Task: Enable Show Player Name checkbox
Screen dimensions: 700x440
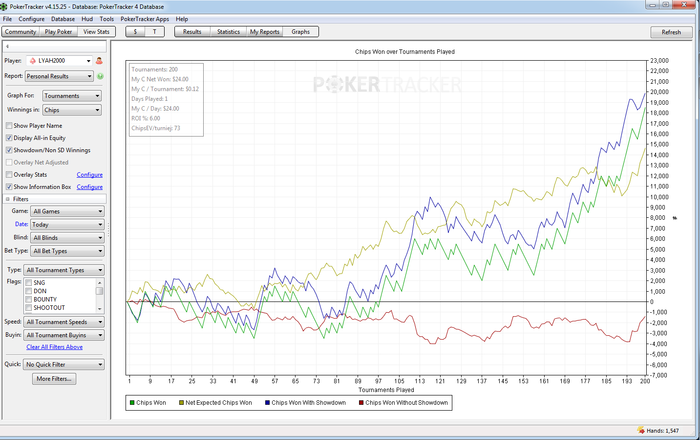Action: coord(9,125)
